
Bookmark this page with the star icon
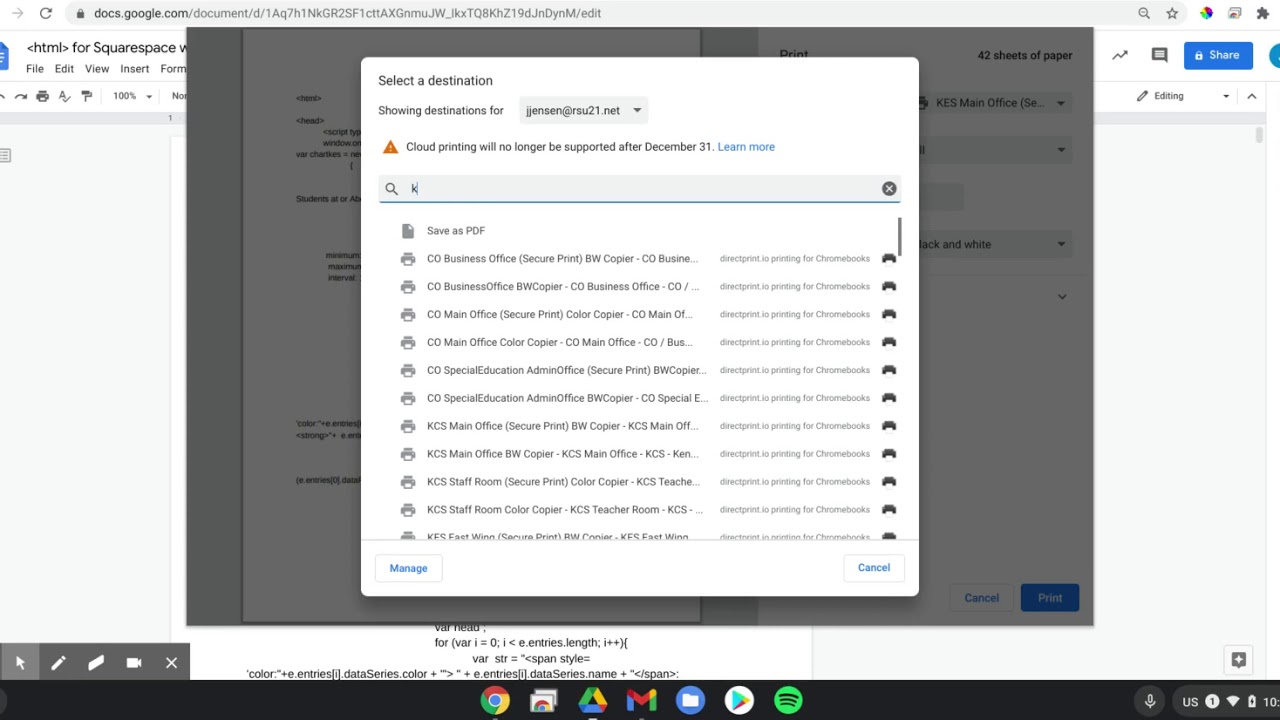point(1172,13)
